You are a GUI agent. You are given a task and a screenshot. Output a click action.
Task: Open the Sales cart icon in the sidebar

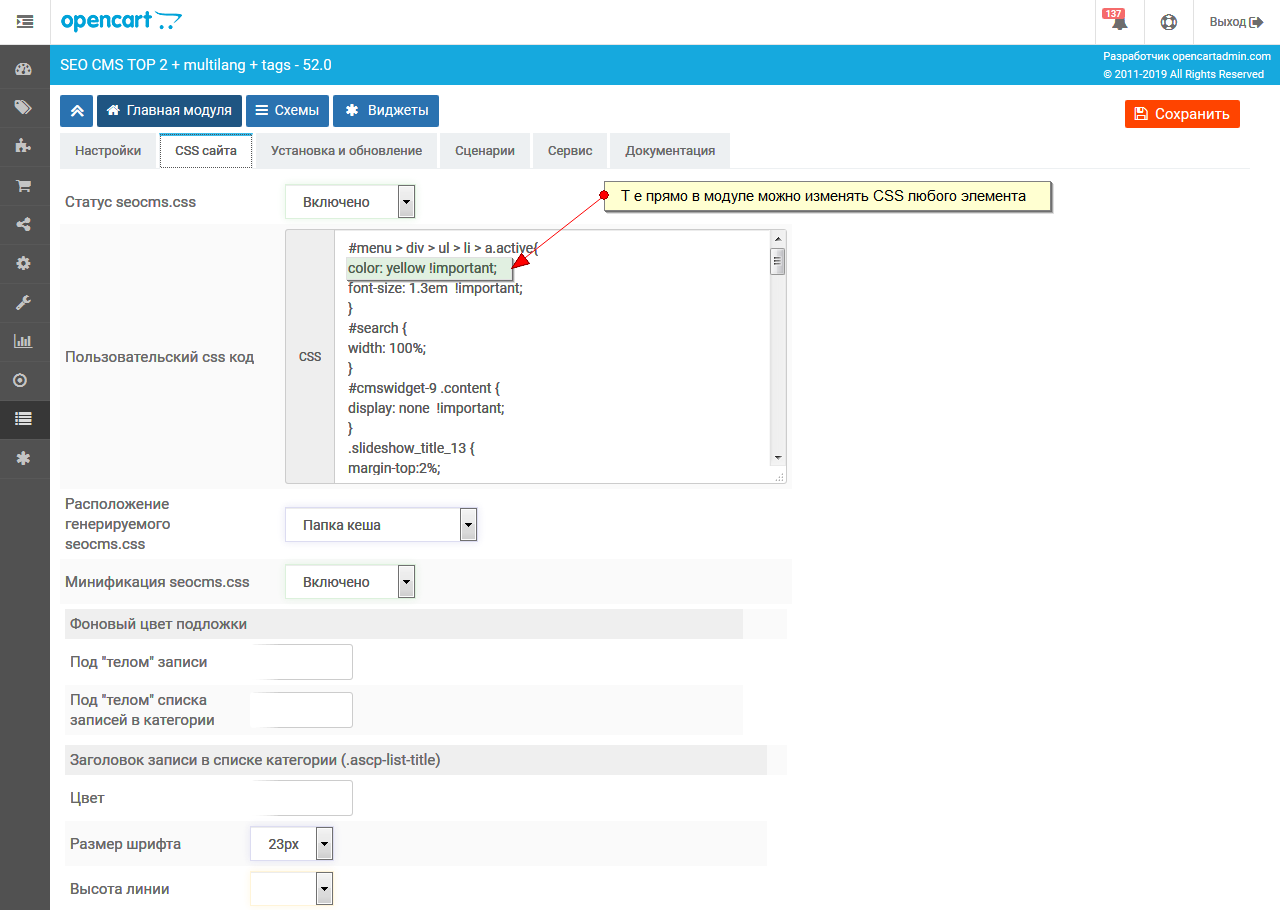click(x=24, y=186)
